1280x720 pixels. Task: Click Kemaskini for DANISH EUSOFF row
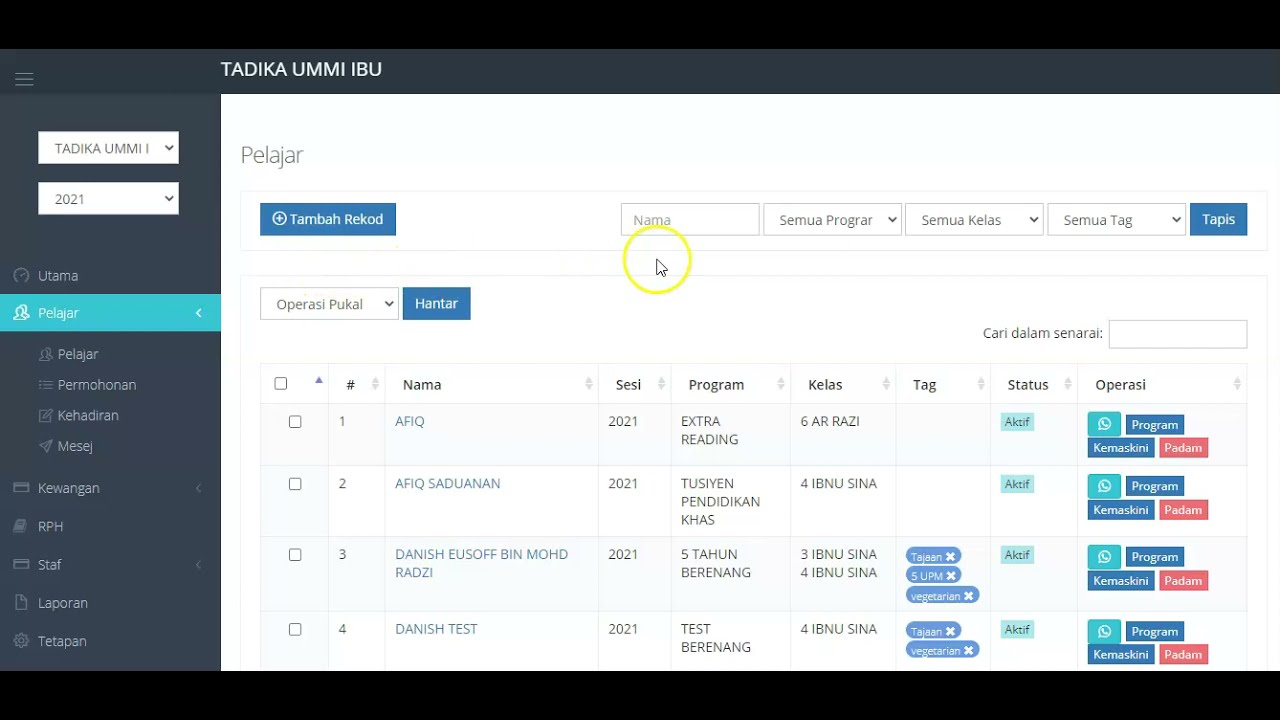[1121, 581]
